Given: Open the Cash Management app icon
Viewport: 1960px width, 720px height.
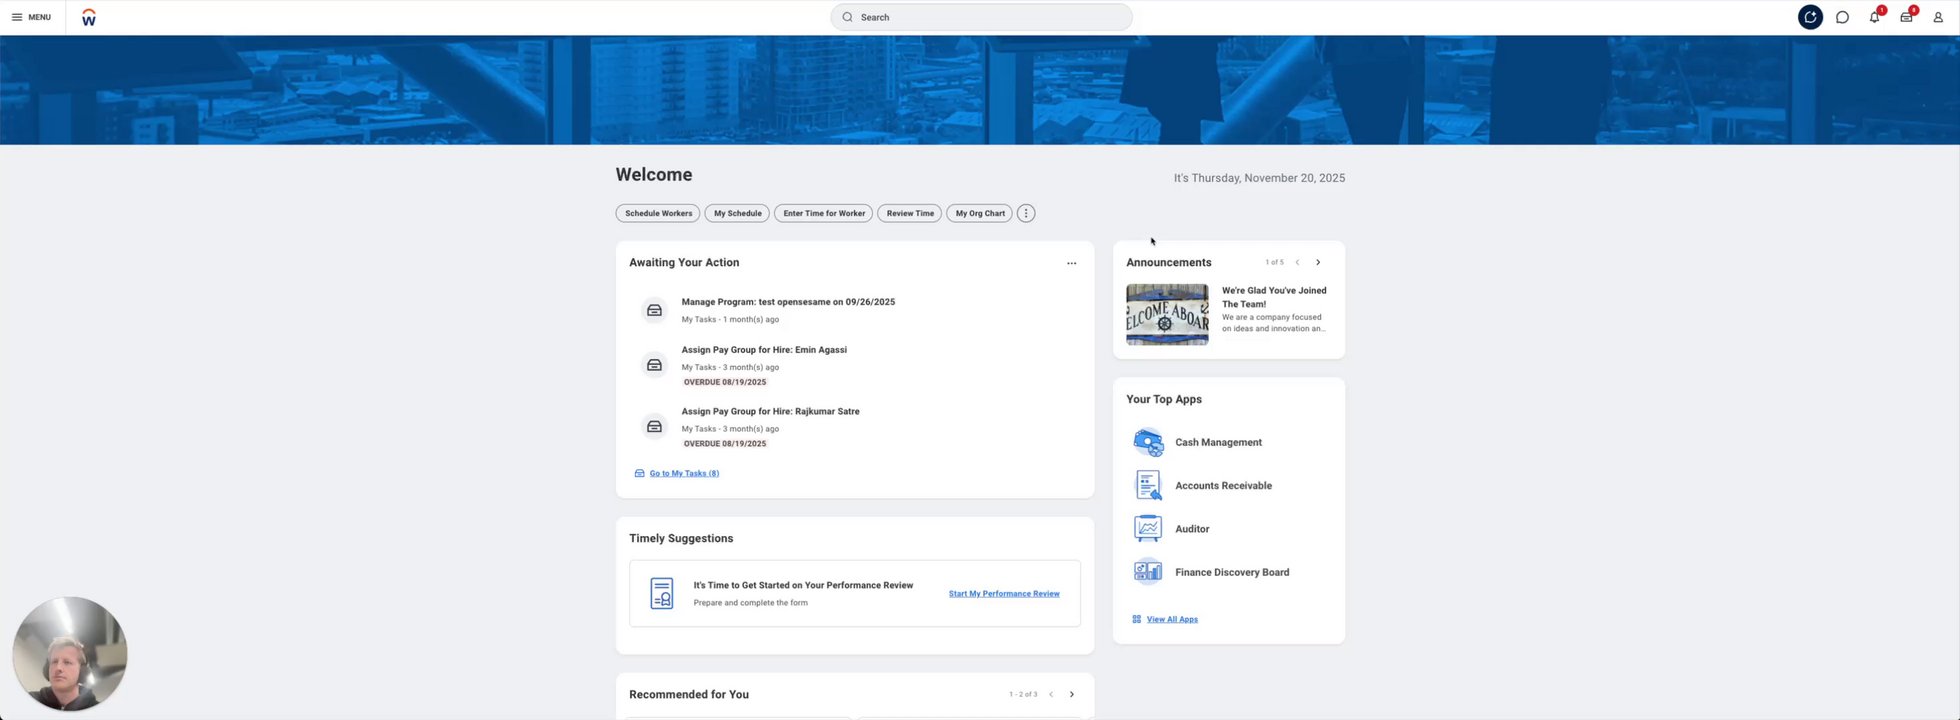Looking at the screenshot, I should tap(1148, 442).
